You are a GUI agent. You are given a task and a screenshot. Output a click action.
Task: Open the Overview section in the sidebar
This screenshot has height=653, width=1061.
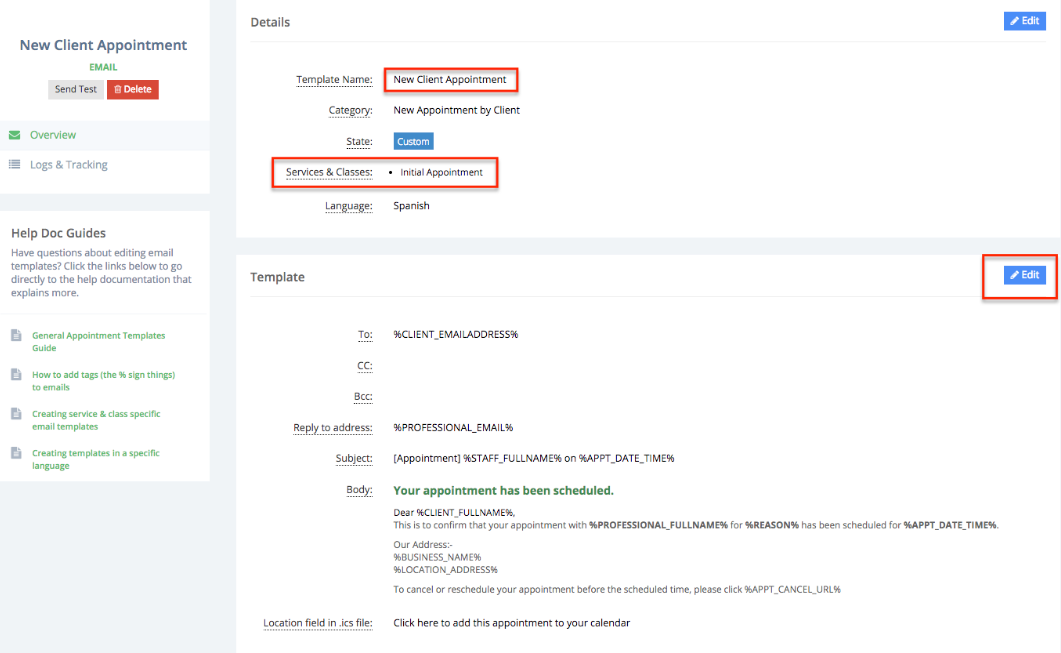53,135
